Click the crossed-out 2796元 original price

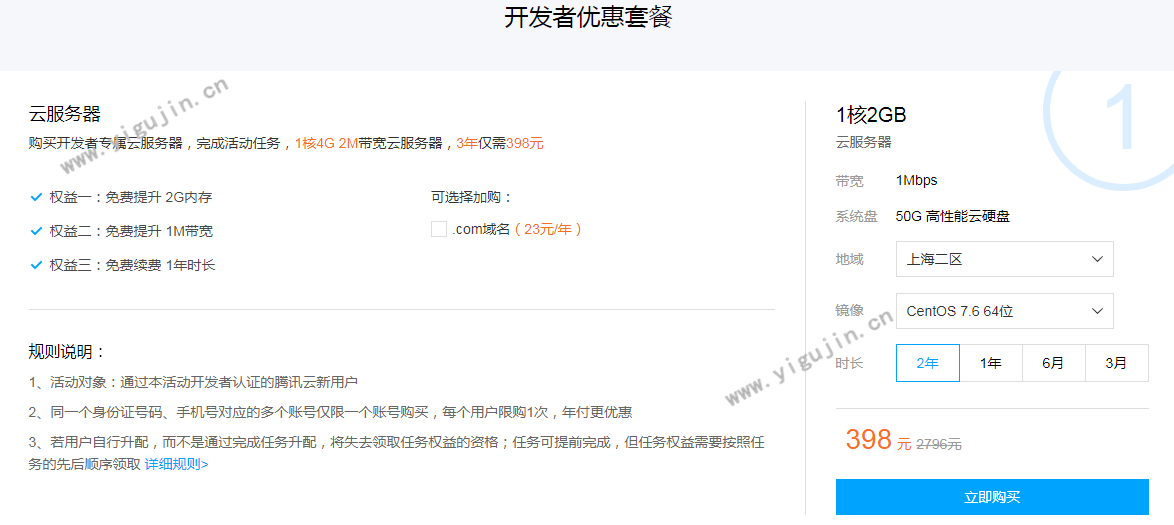pyautogui.click(x=939, y=444)
